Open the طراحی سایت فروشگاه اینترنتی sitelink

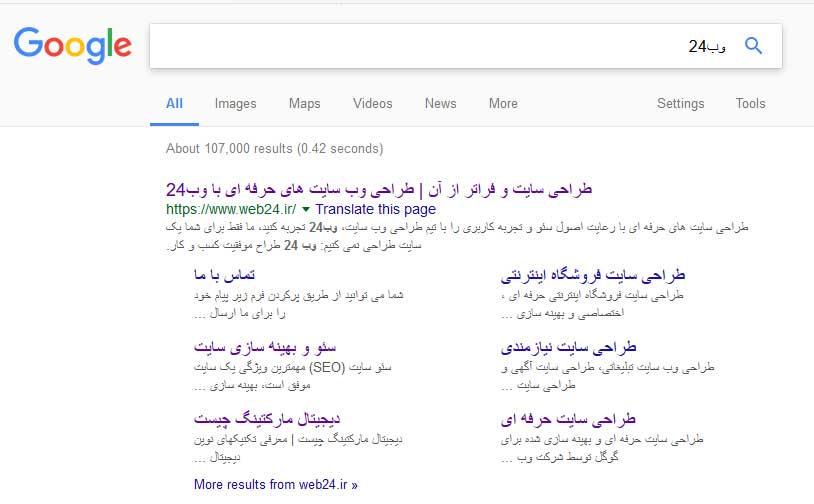pos(593,274)
